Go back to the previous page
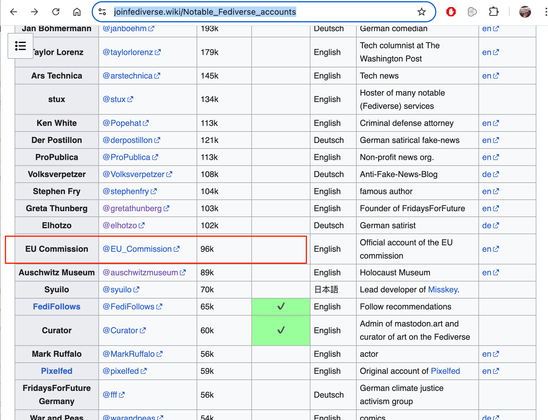Screen dimensions: 548x420 (x=14, y=12)
